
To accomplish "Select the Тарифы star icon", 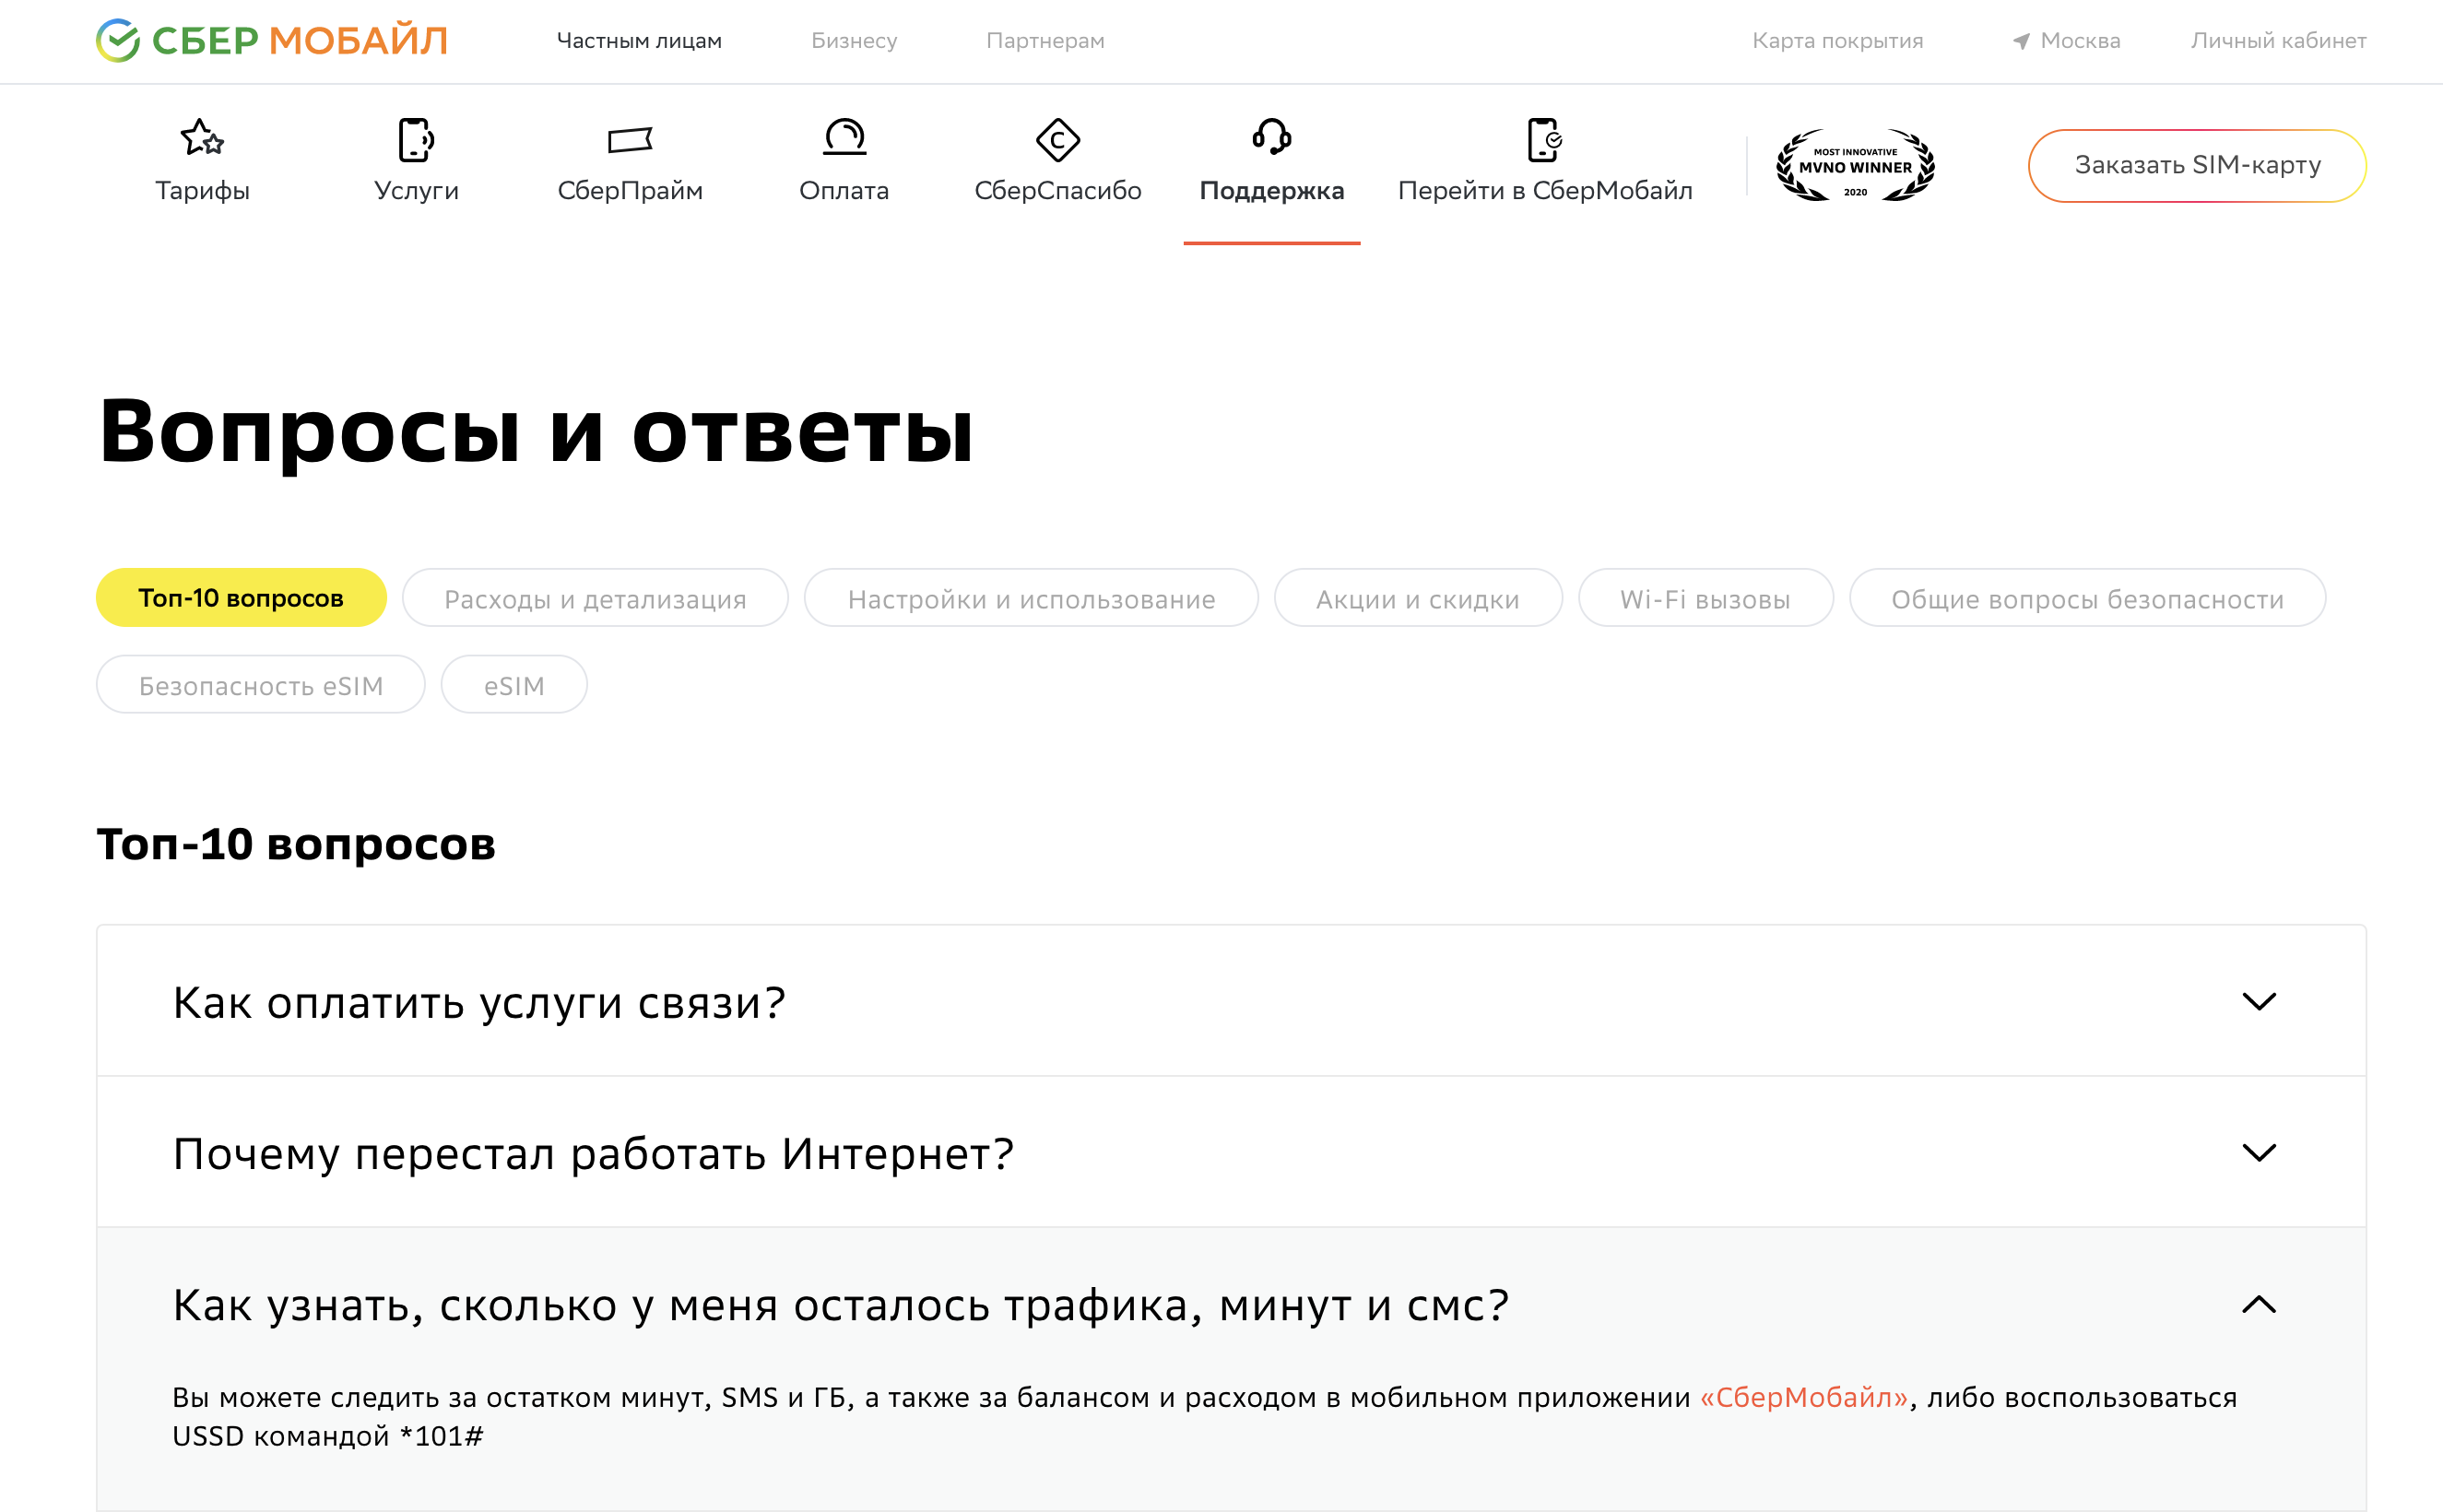I will point(202,140).
